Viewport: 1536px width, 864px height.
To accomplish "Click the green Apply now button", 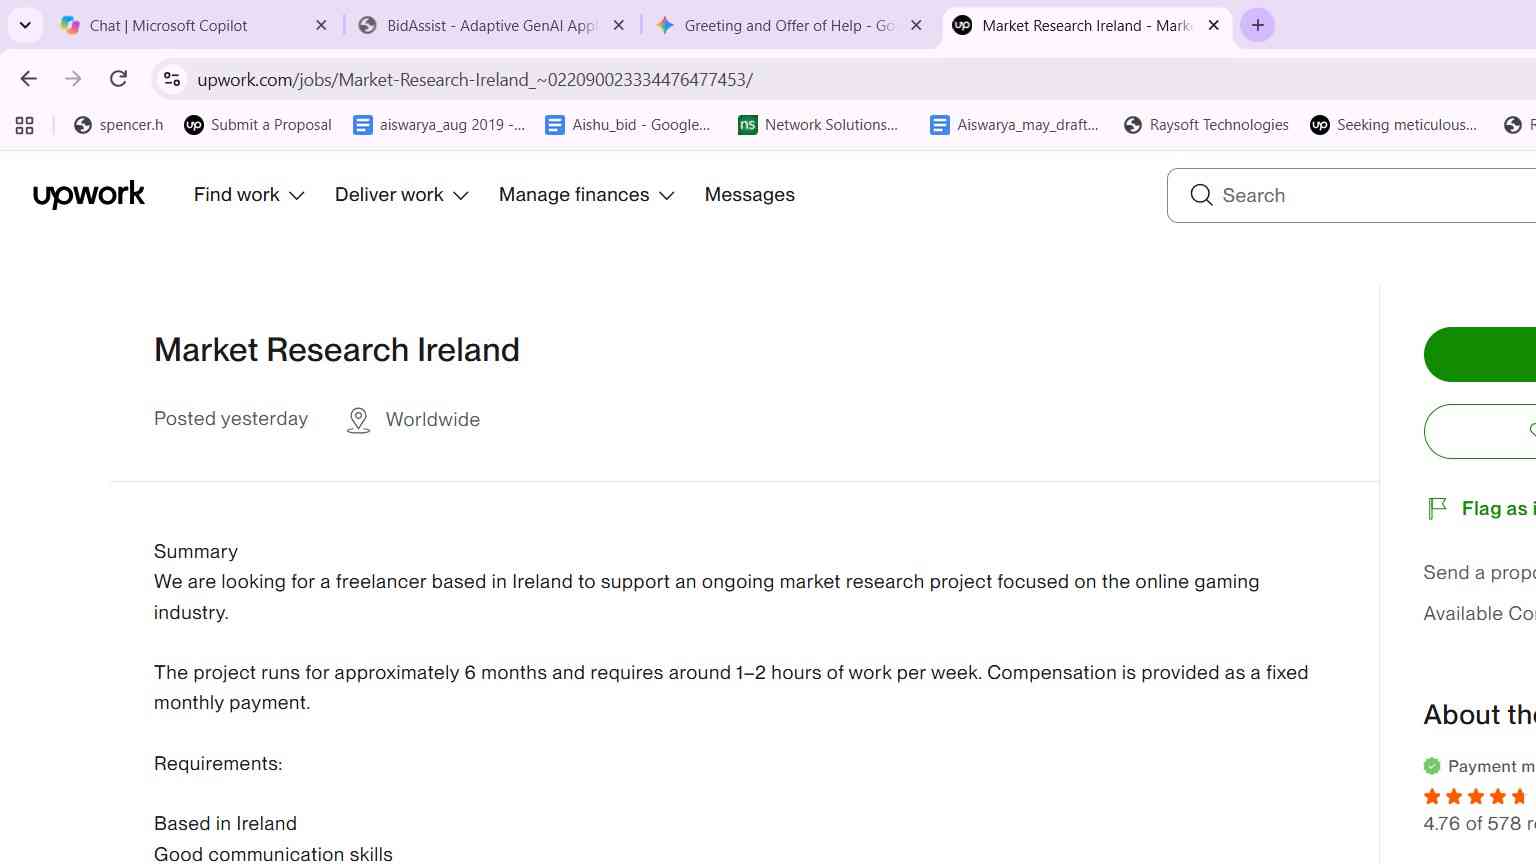I will click(1480, 354).
